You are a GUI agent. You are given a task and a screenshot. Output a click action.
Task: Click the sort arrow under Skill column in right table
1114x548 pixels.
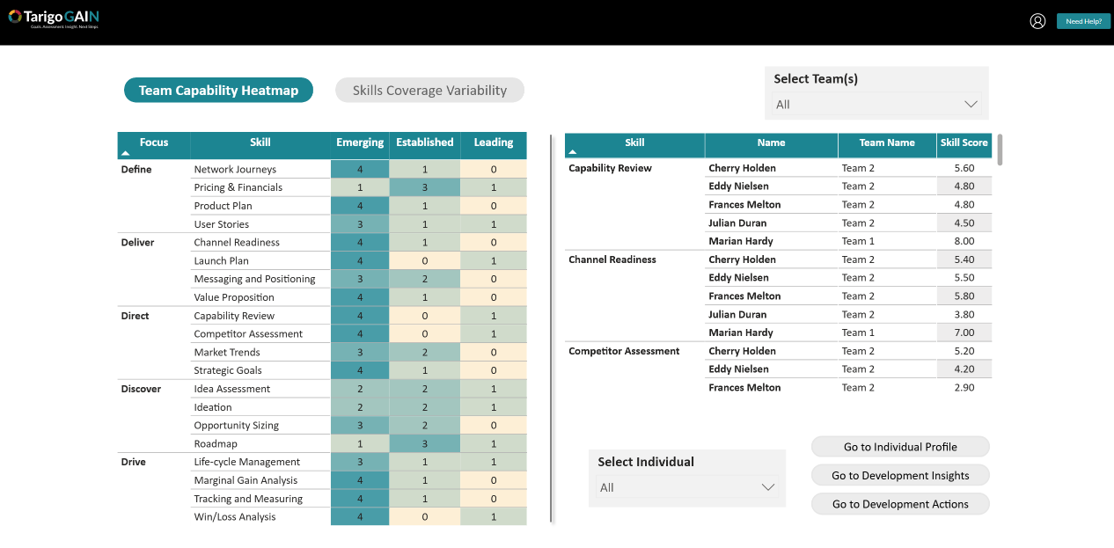(x=572, y=153)
